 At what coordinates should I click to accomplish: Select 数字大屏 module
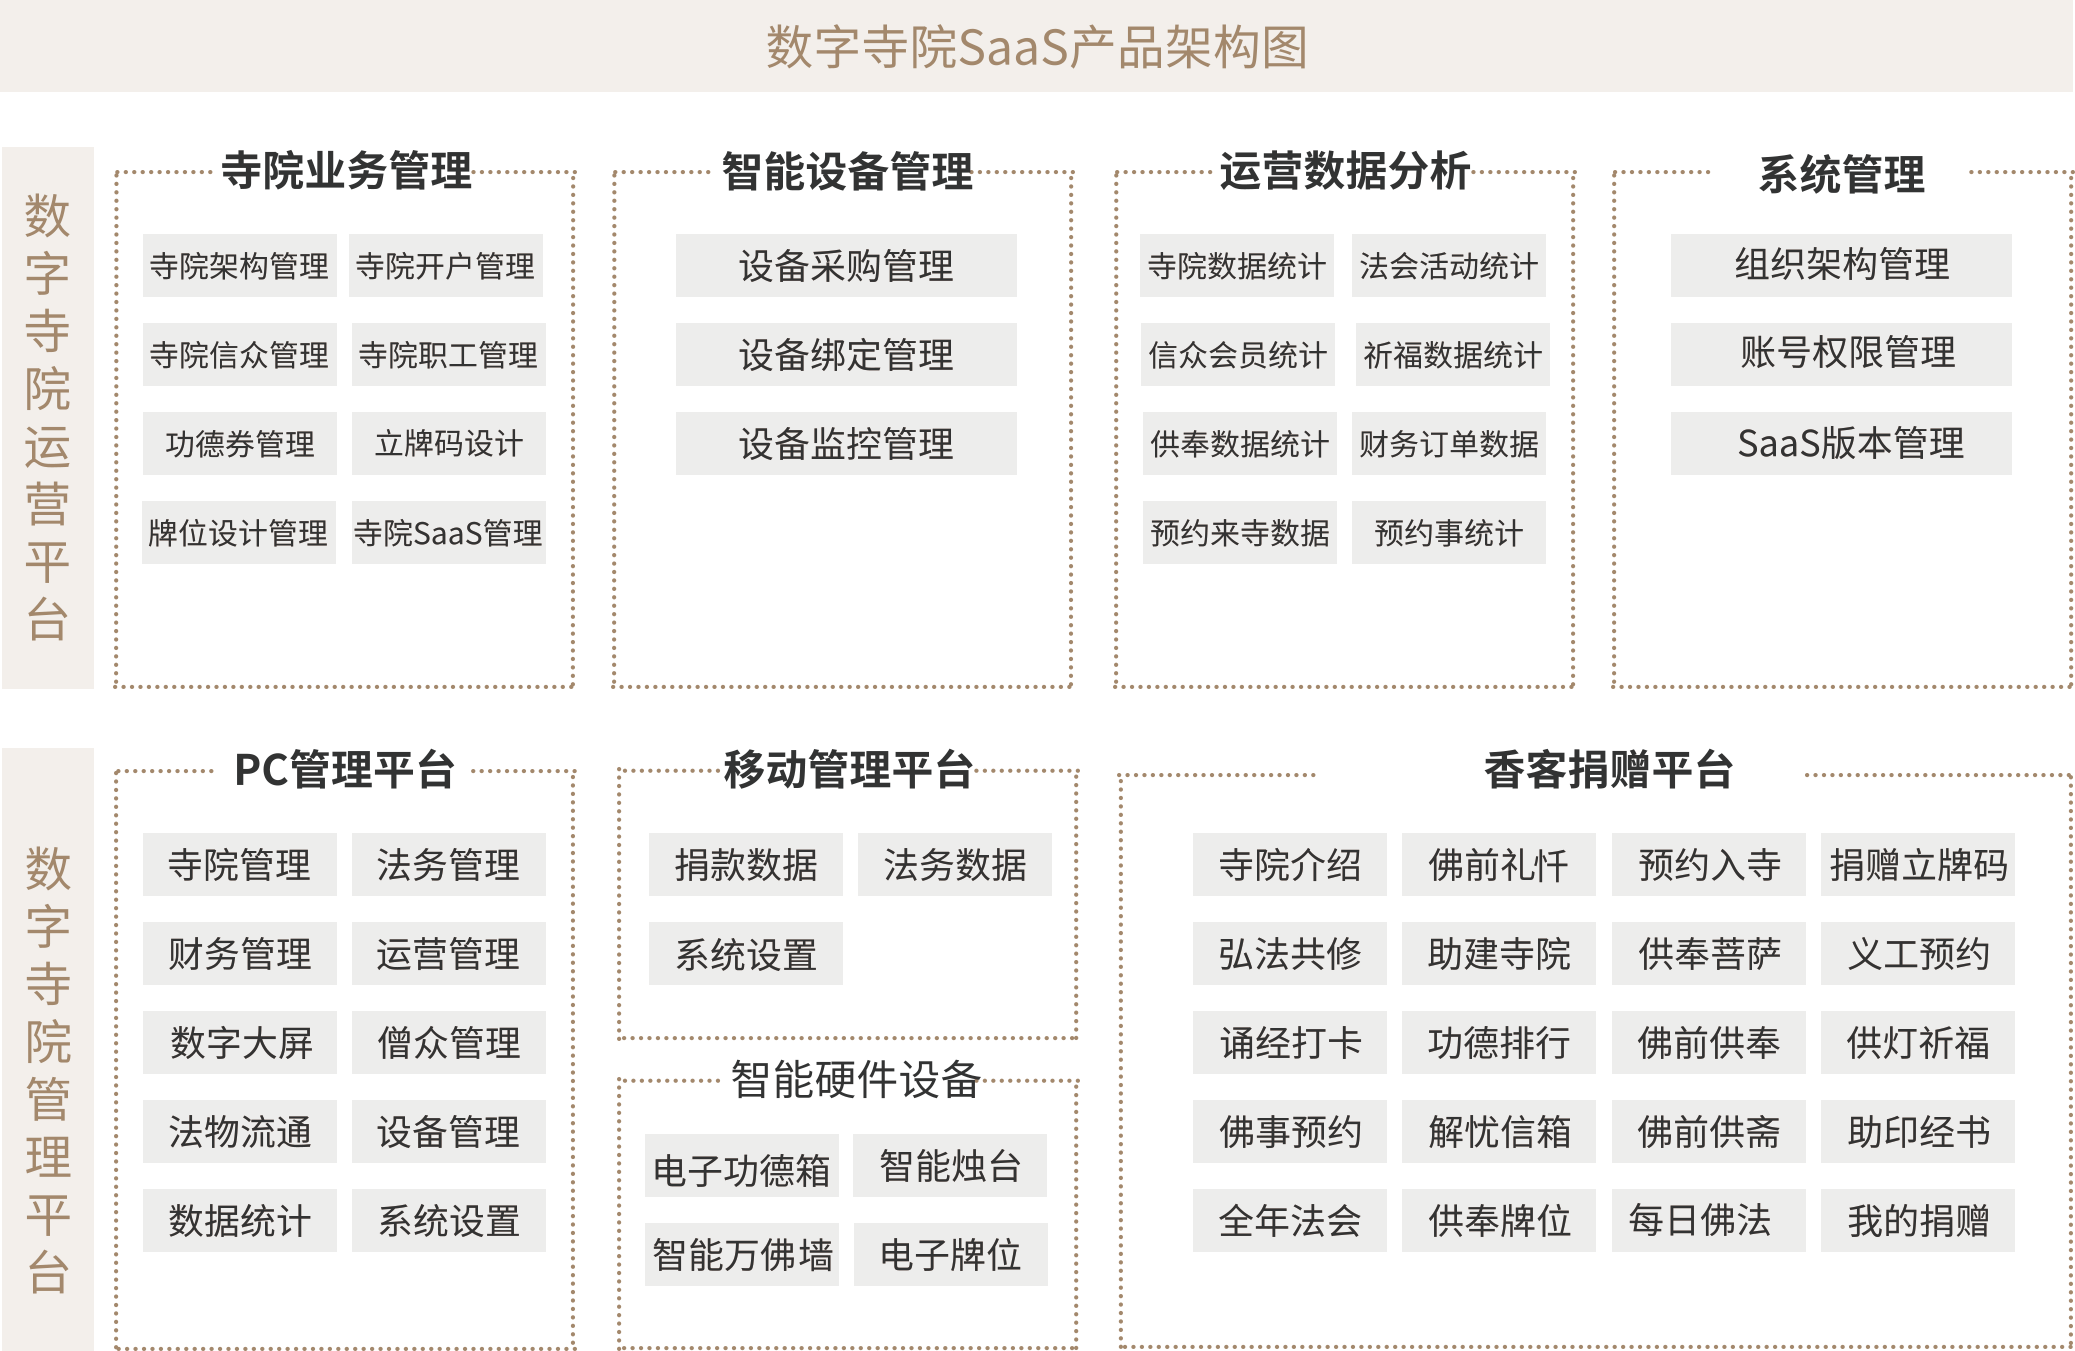coord(240,1043)
